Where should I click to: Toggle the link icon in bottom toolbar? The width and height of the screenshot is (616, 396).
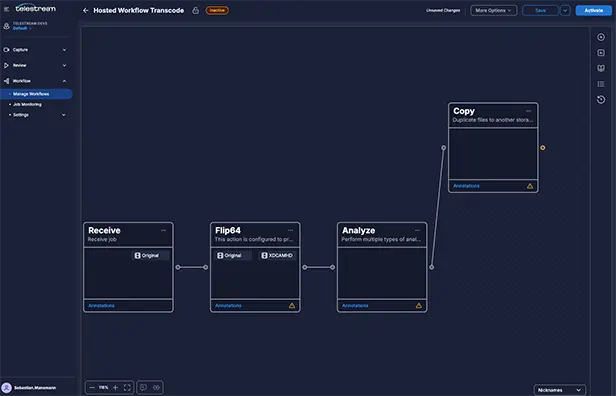[x=156, y=388]
